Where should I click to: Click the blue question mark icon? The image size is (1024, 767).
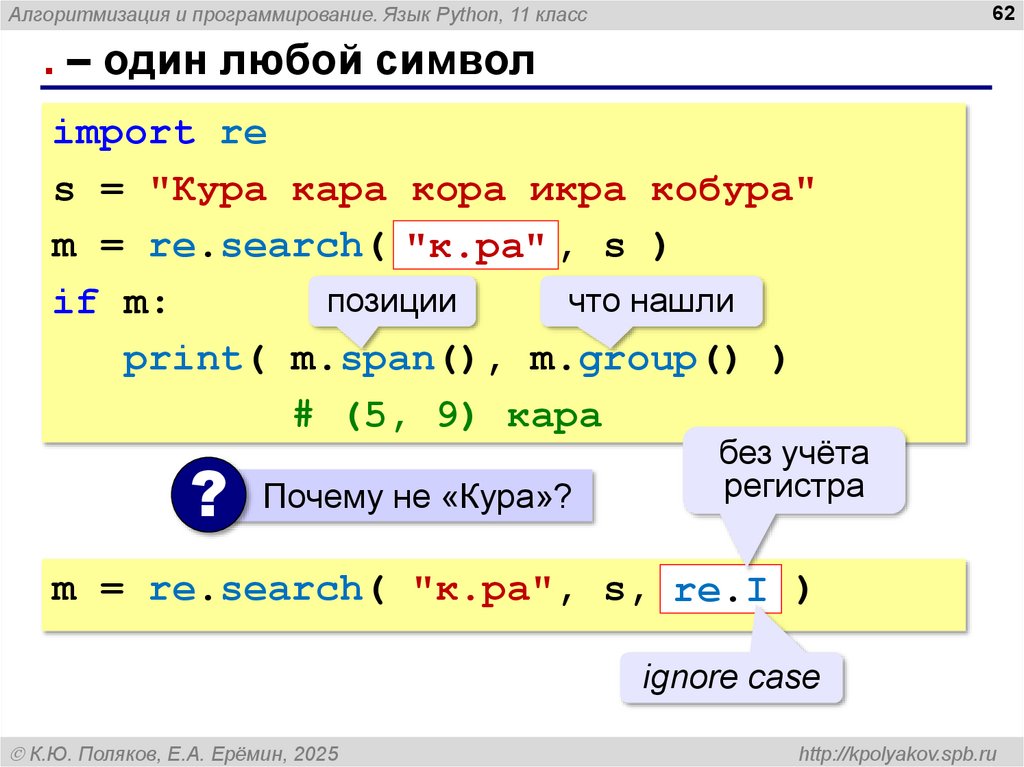pyautogui.click(x=207, y=494)
